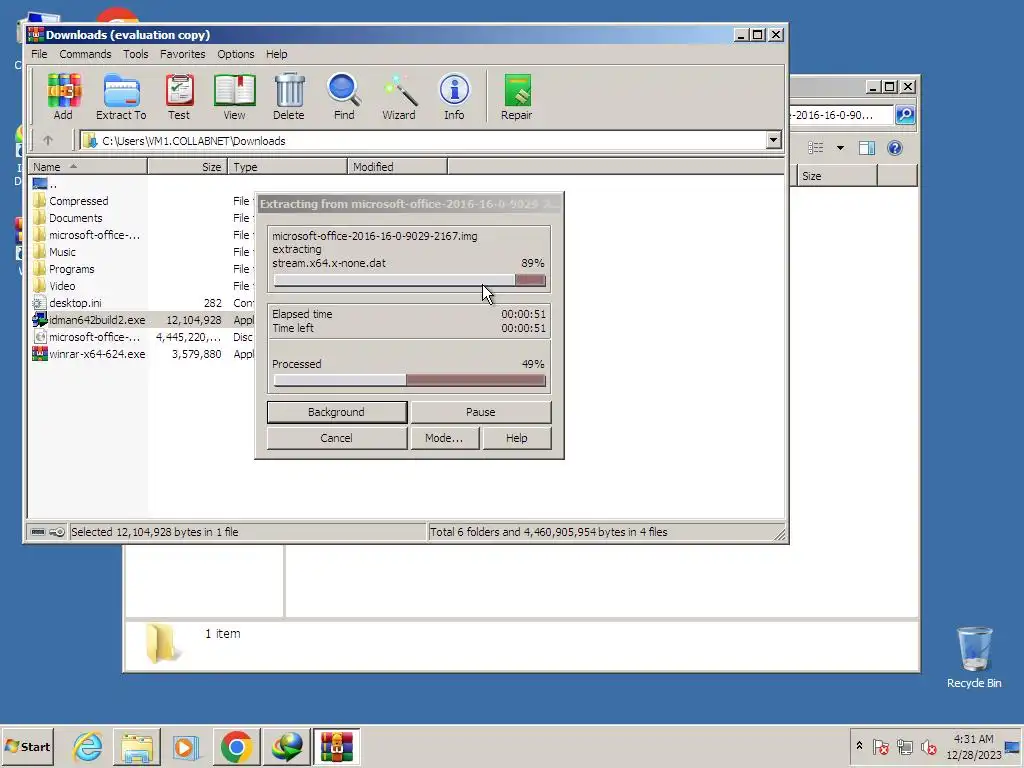Open the Favorites menu
The height and width of the screenshot is (768, 1024).
182,54
